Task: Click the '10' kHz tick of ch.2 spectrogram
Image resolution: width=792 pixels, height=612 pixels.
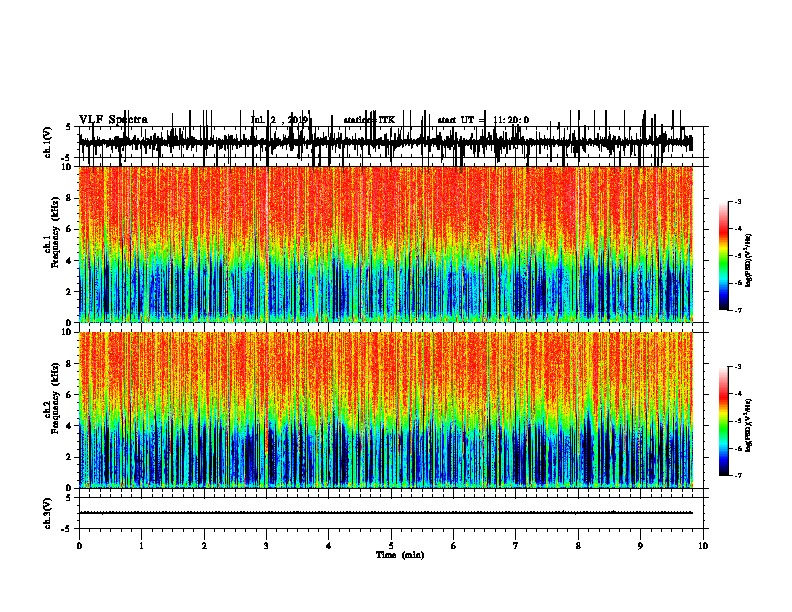Action: coord(67,332)
